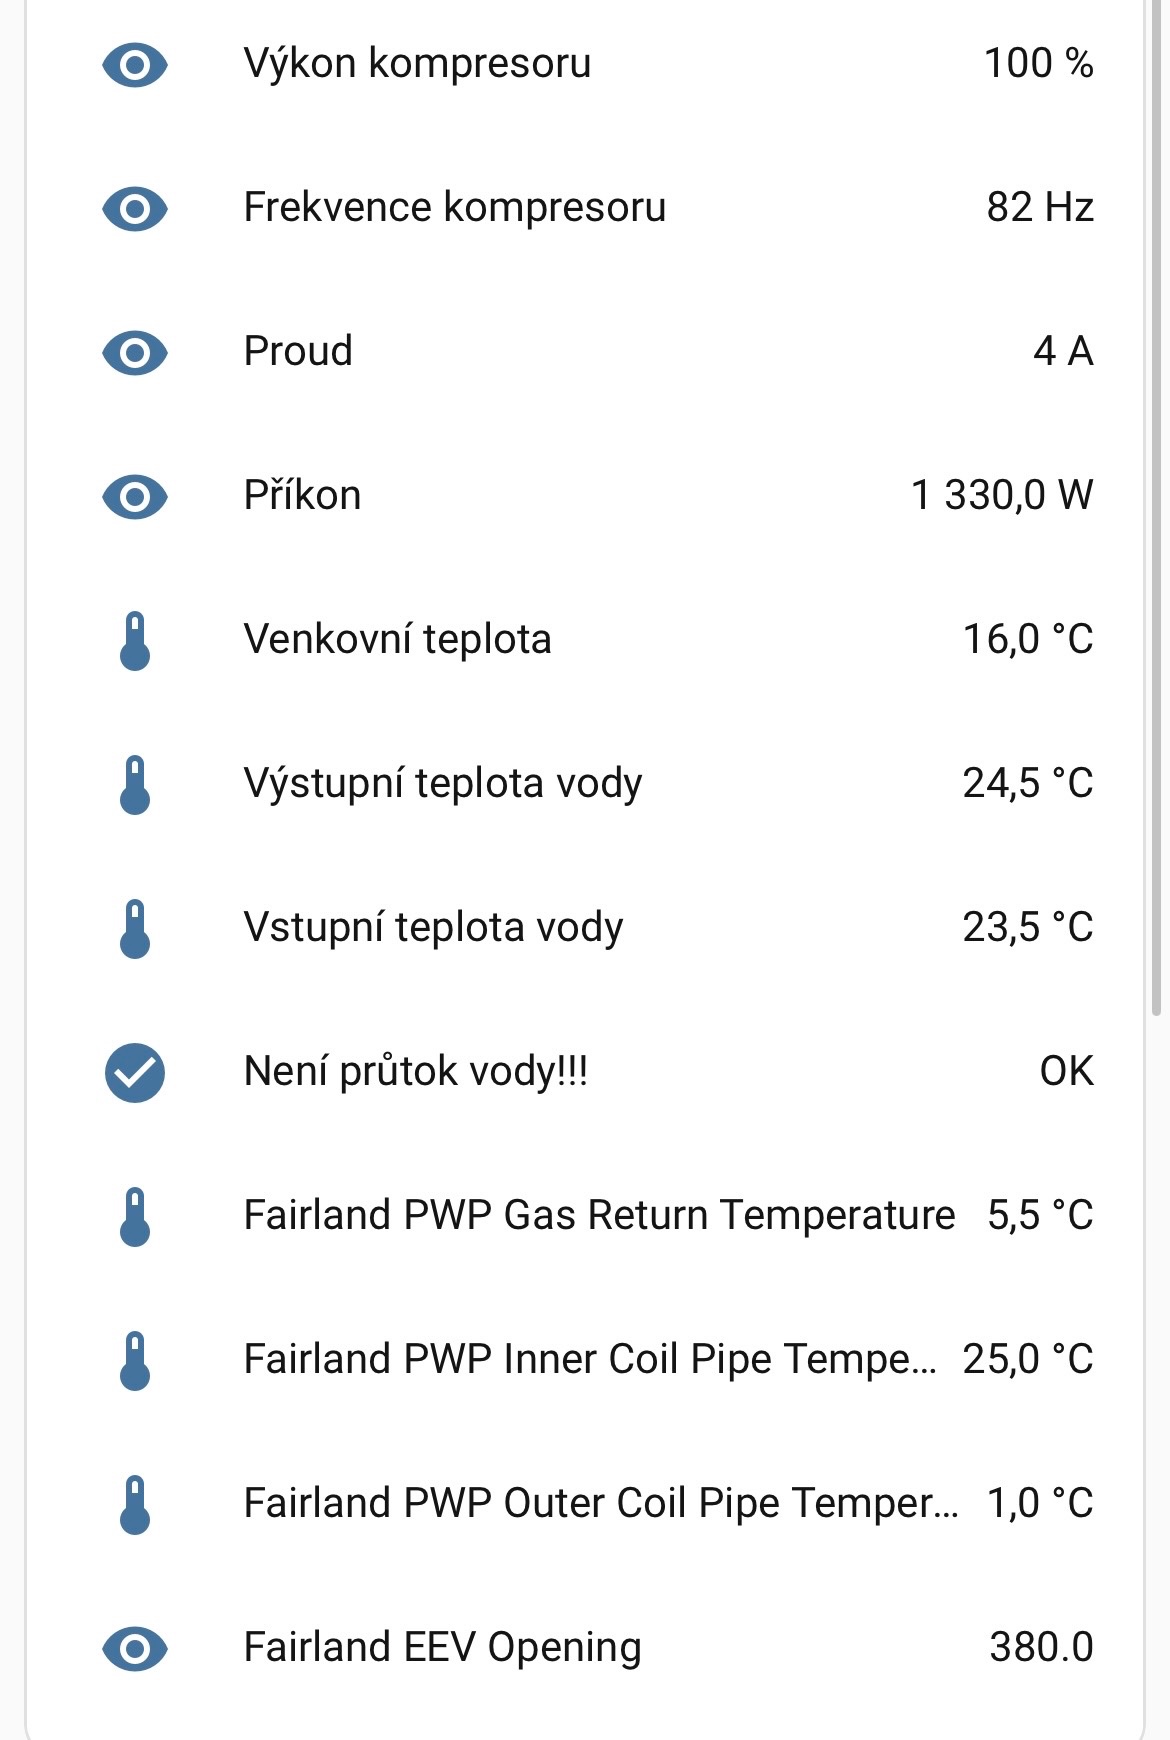Tap the eye icon beside Fairland EEV Opening

(x=135, y=1649)
